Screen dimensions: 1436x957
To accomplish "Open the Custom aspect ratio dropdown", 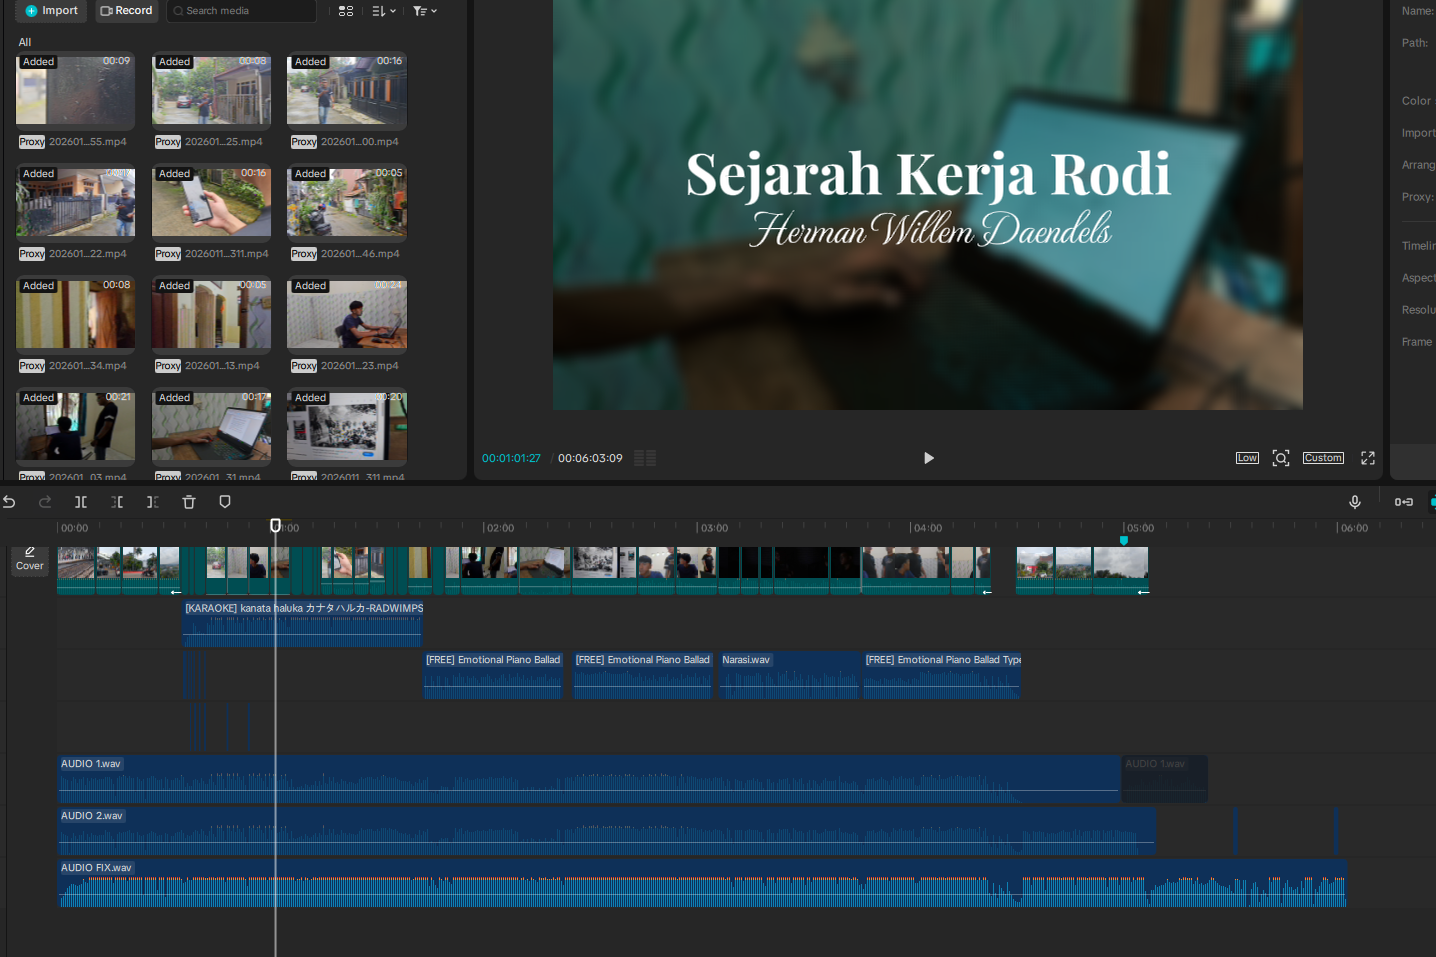I will 1323,458.
